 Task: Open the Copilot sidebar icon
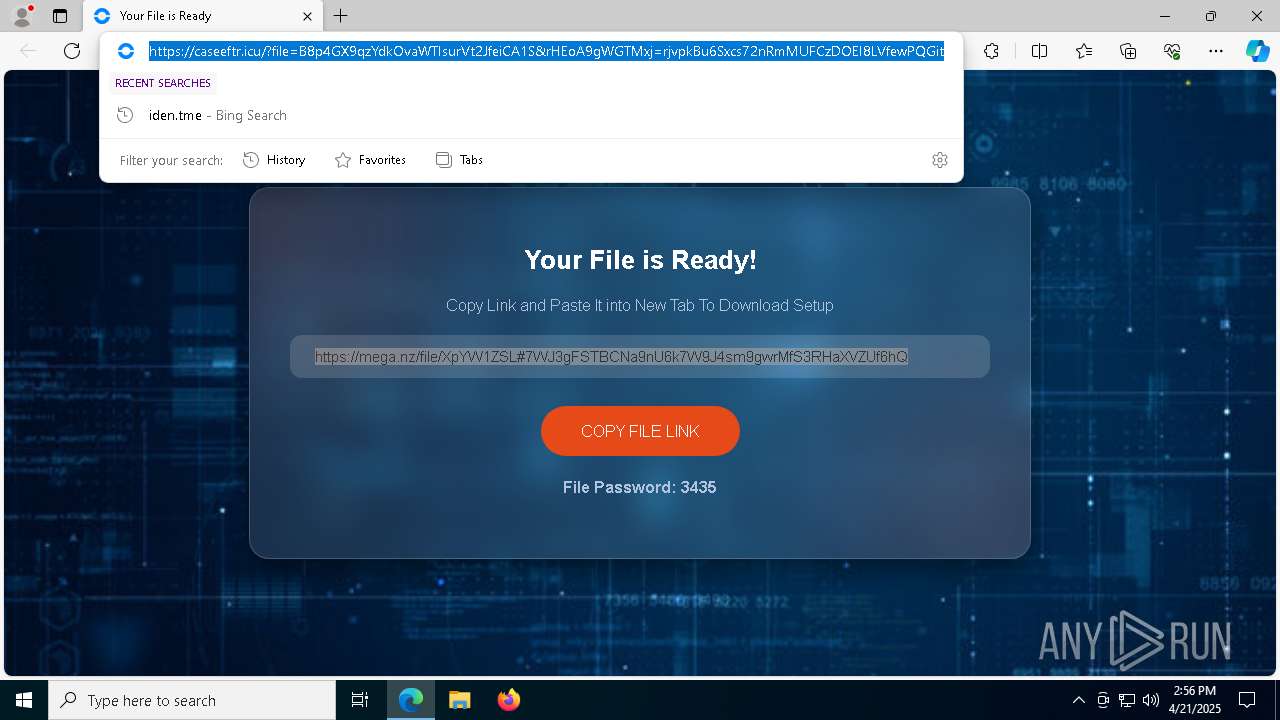(1257, 51)
